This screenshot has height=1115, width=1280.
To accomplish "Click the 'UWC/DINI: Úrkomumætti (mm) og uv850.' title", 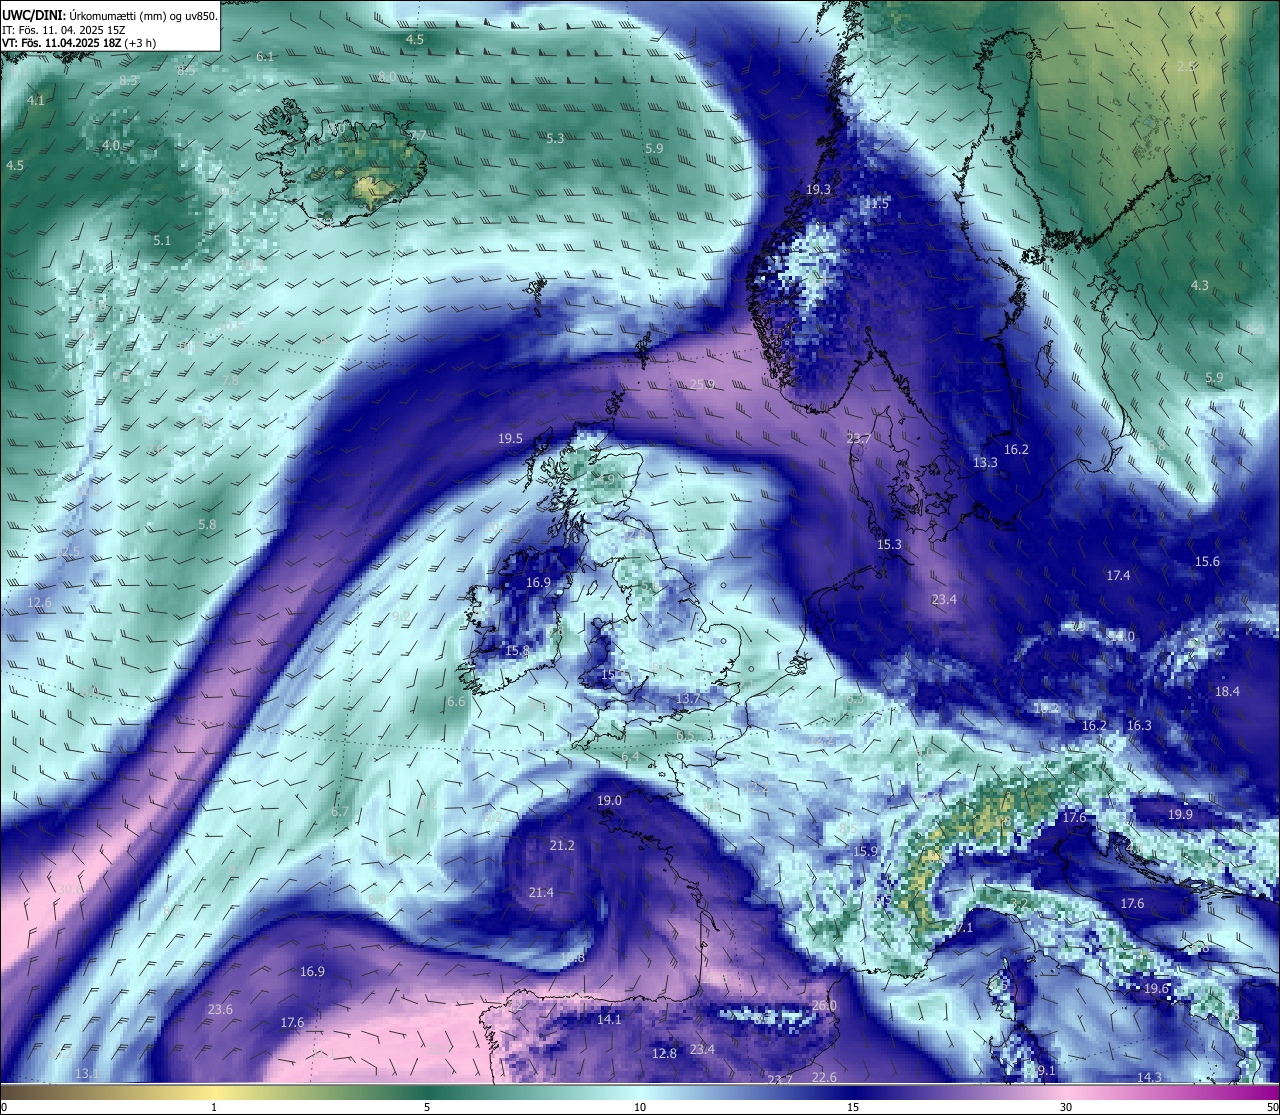I will 110,15.
